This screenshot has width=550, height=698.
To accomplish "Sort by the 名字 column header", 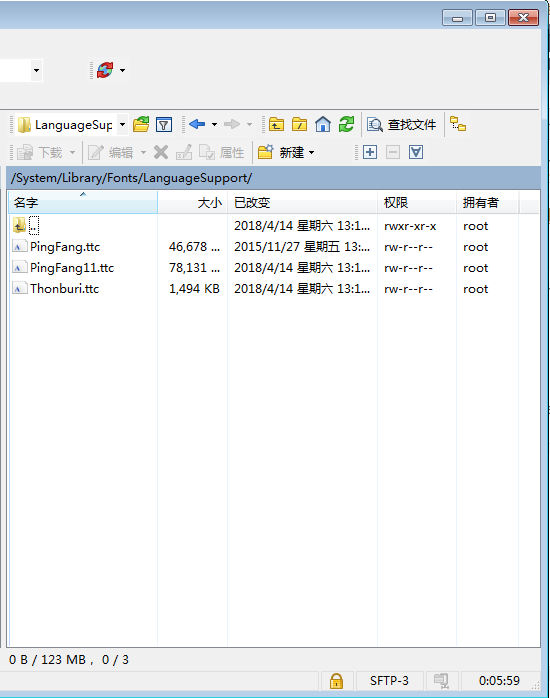I will pyautogui.click(x=83, y=203).
